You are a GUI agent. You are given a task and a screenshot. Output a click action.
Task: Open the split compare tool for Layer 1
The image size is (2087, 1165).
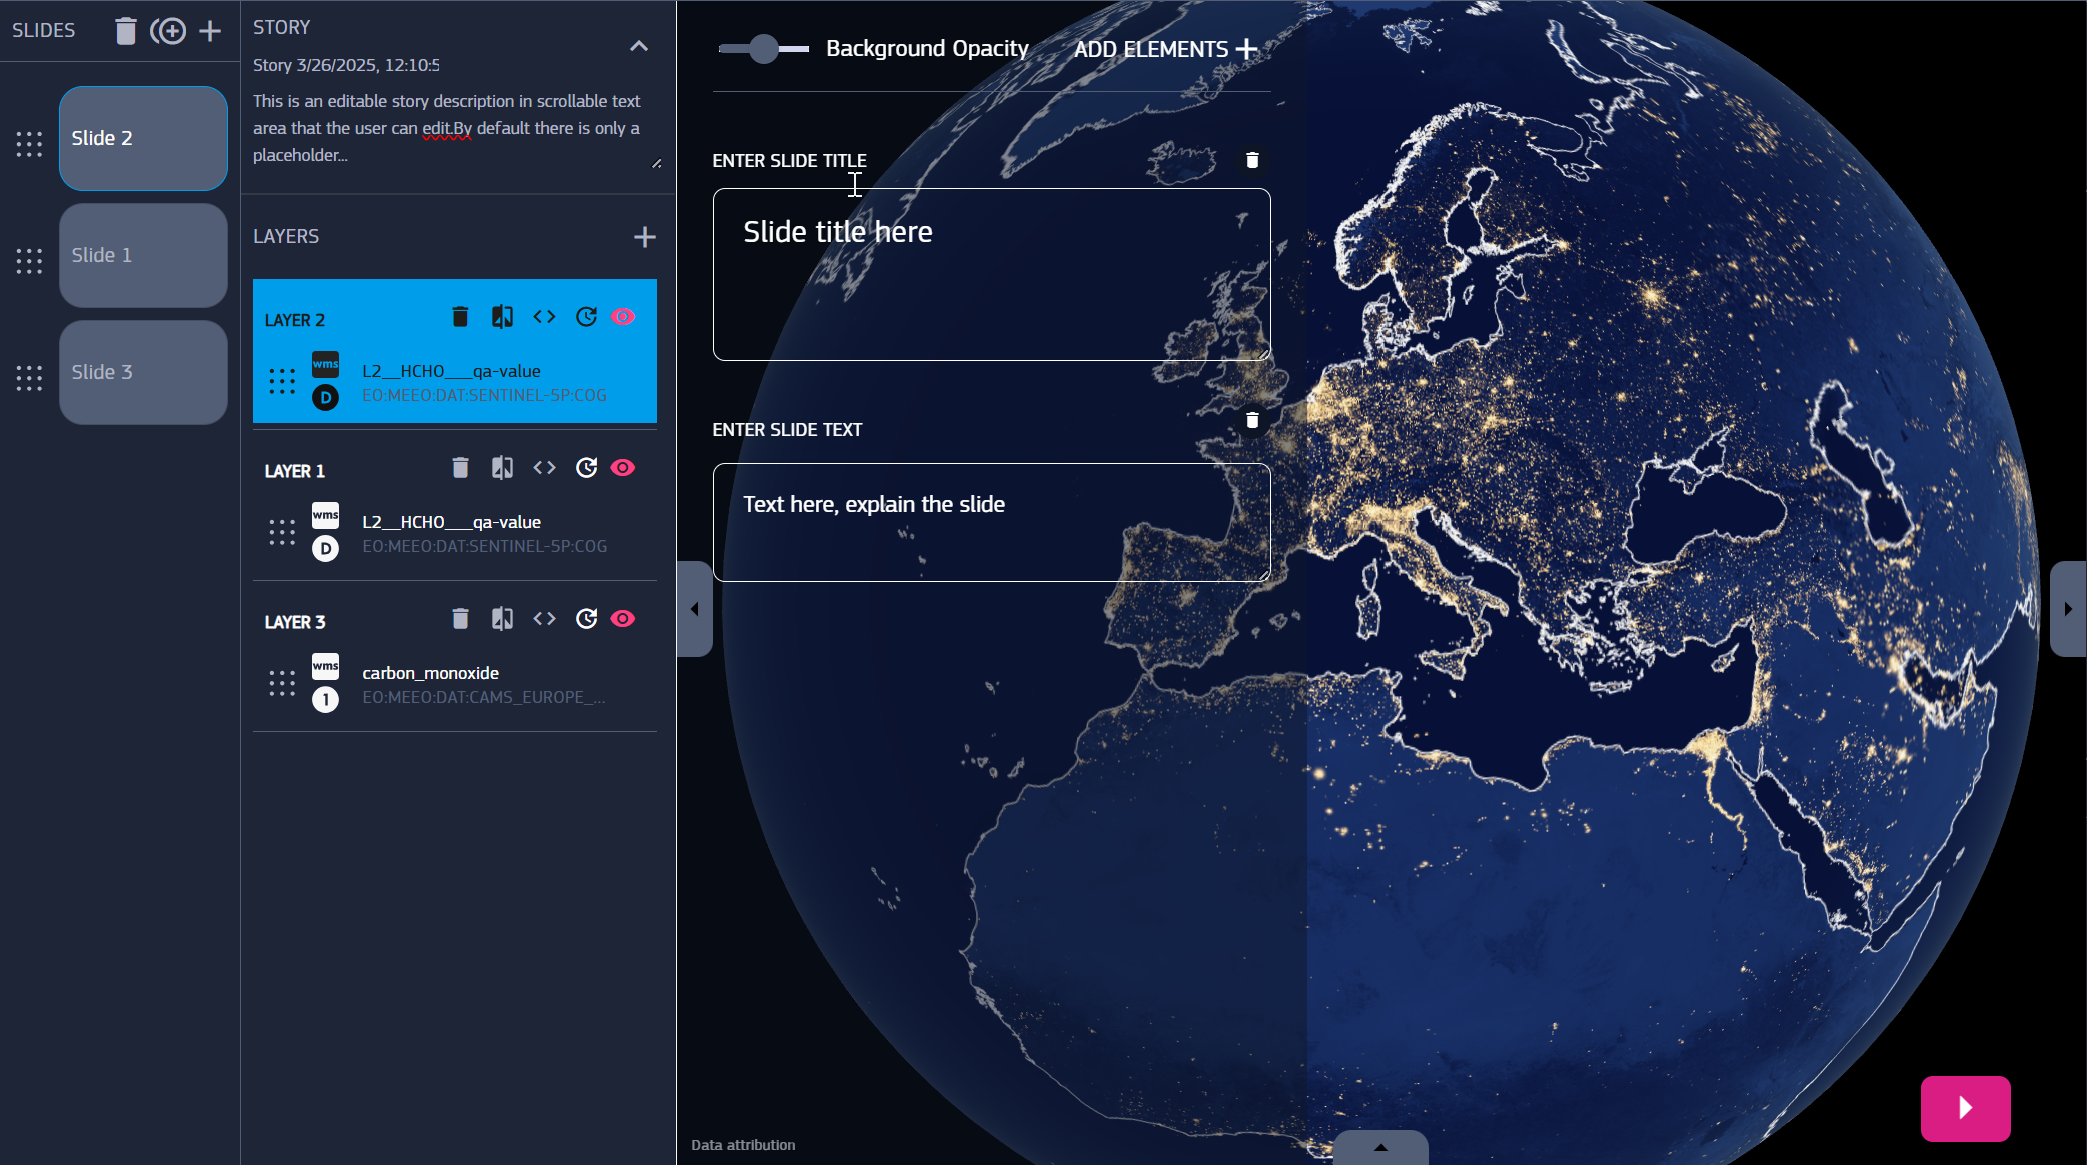[x=502, y=468]
